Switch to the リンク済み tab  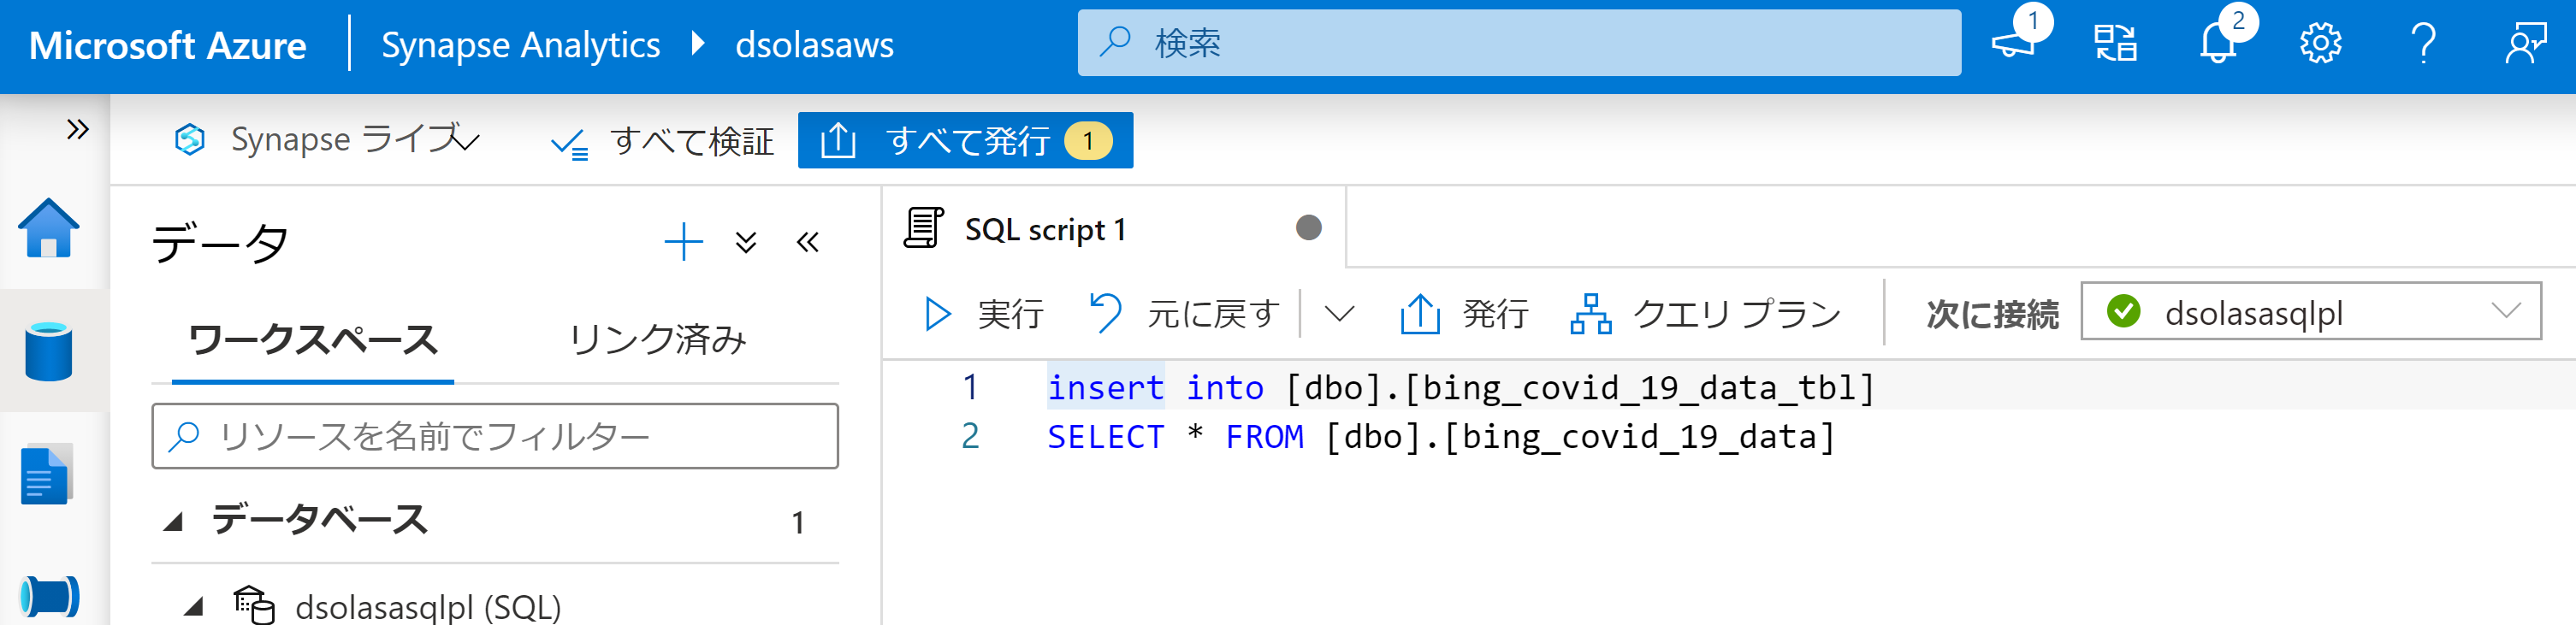[x=657, y=340]
